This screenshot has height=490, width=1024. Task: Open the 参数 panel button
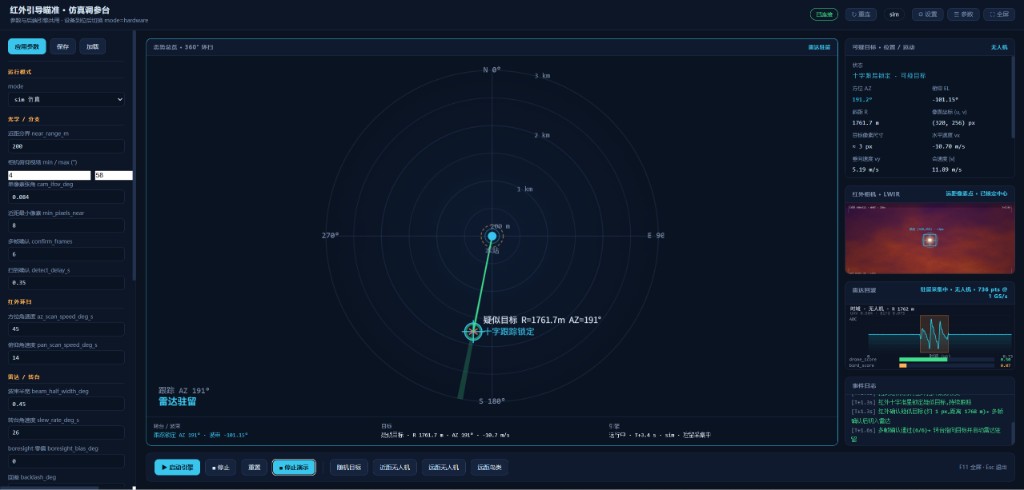pos(963,14)
